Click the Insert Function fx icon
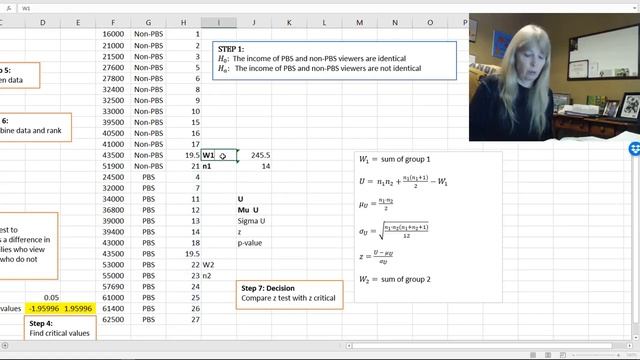 (x=9, y=8)
